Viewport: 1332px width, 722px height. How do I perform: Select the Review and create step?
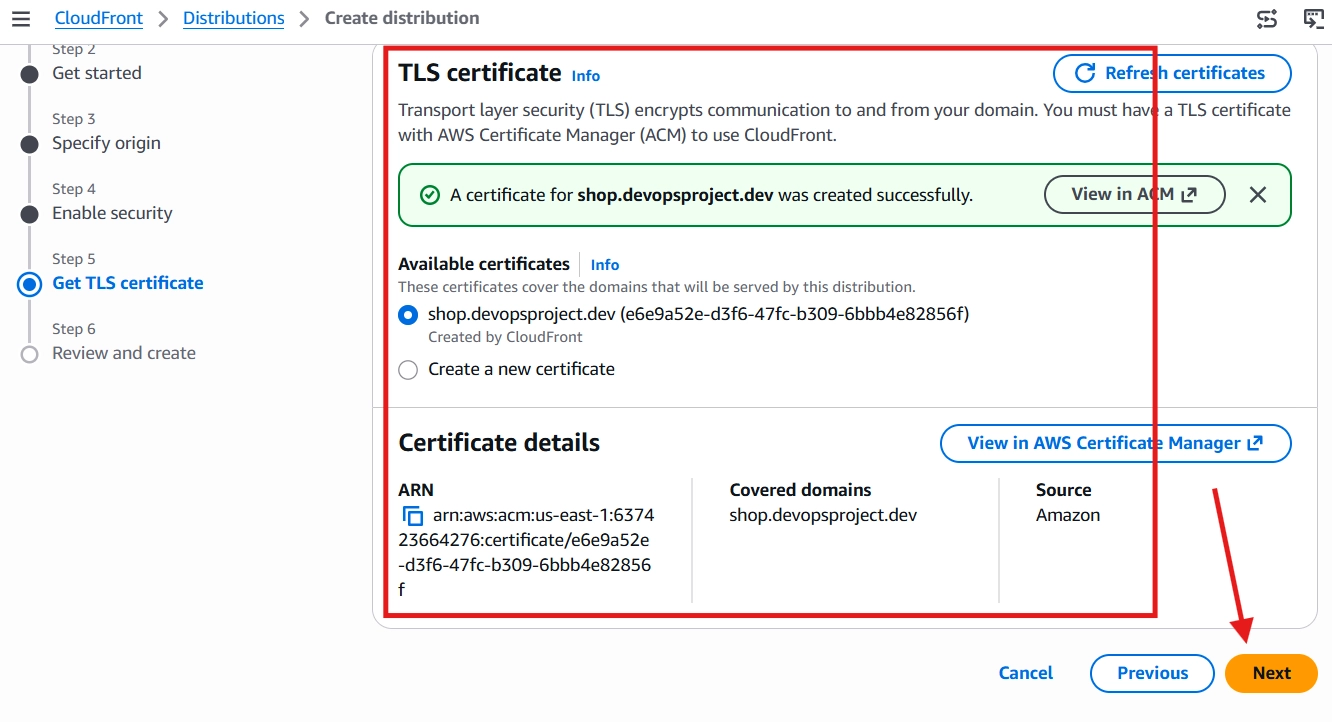pyautogui.click(x=124, y=353)
